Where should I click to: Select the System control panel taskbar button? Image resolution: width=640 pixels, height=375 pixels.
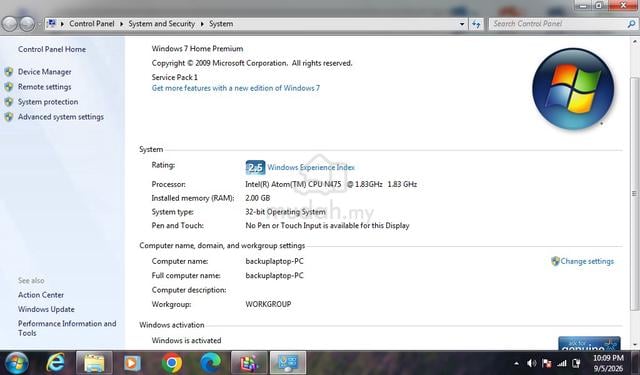click(x=288, y=363)
